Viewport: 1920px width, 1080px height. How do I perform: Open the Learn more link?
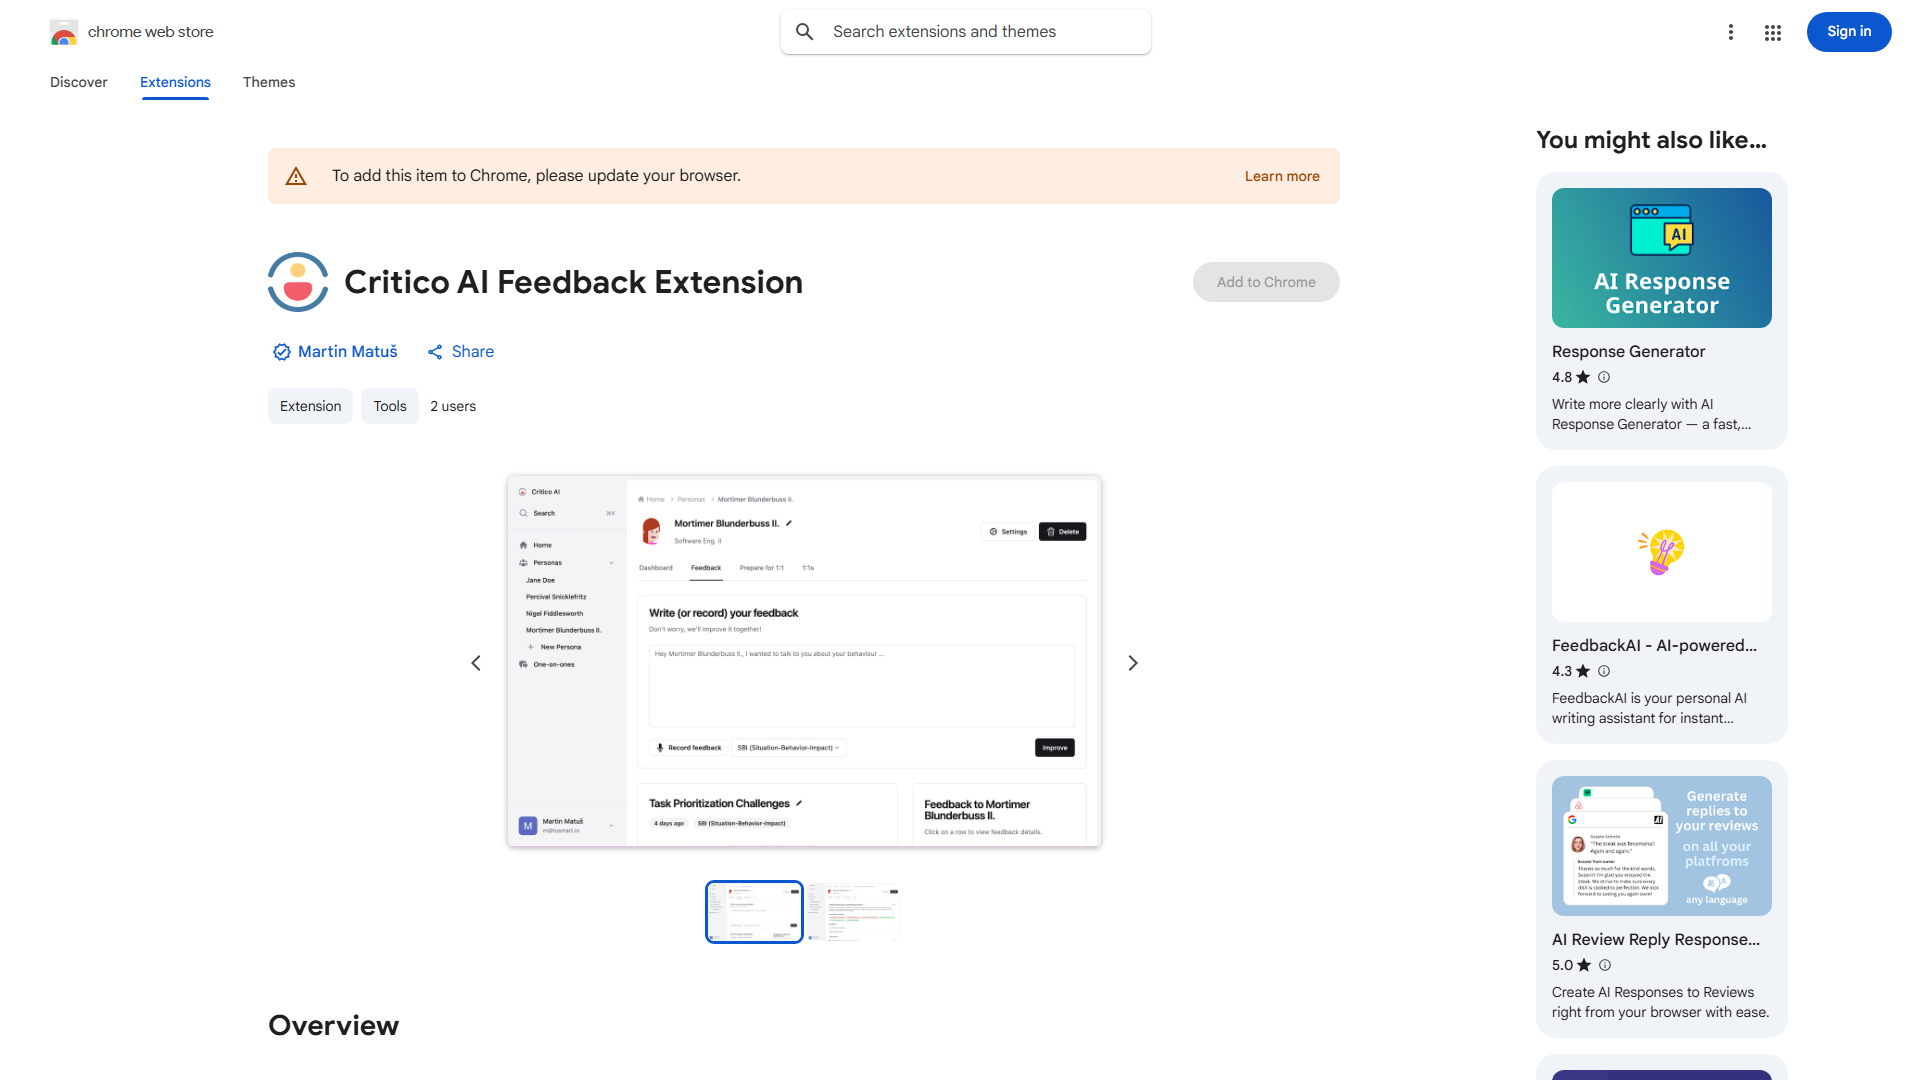tap(1281, 175)
